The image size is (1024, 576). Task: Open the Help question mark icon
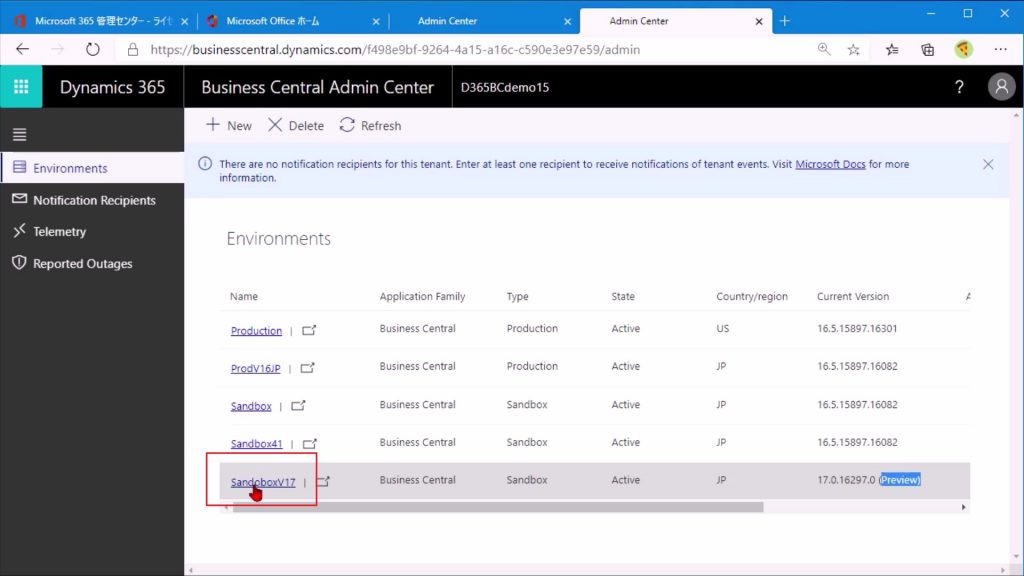[959, 87]
